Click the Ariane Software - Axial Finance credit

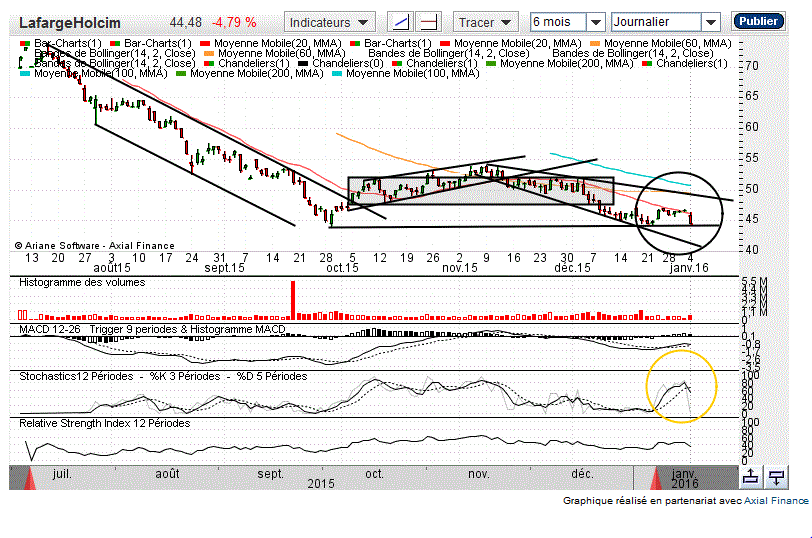[x=95, y=246]
